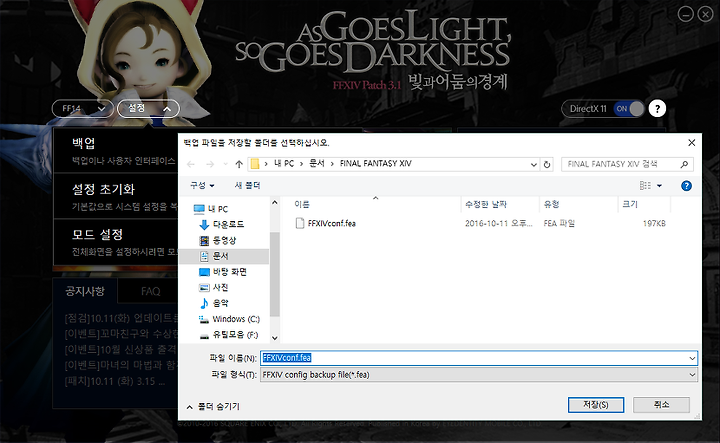Expand the file name dropdown arrow
This screenshot has width=720, height=443.
coord(692,358)
